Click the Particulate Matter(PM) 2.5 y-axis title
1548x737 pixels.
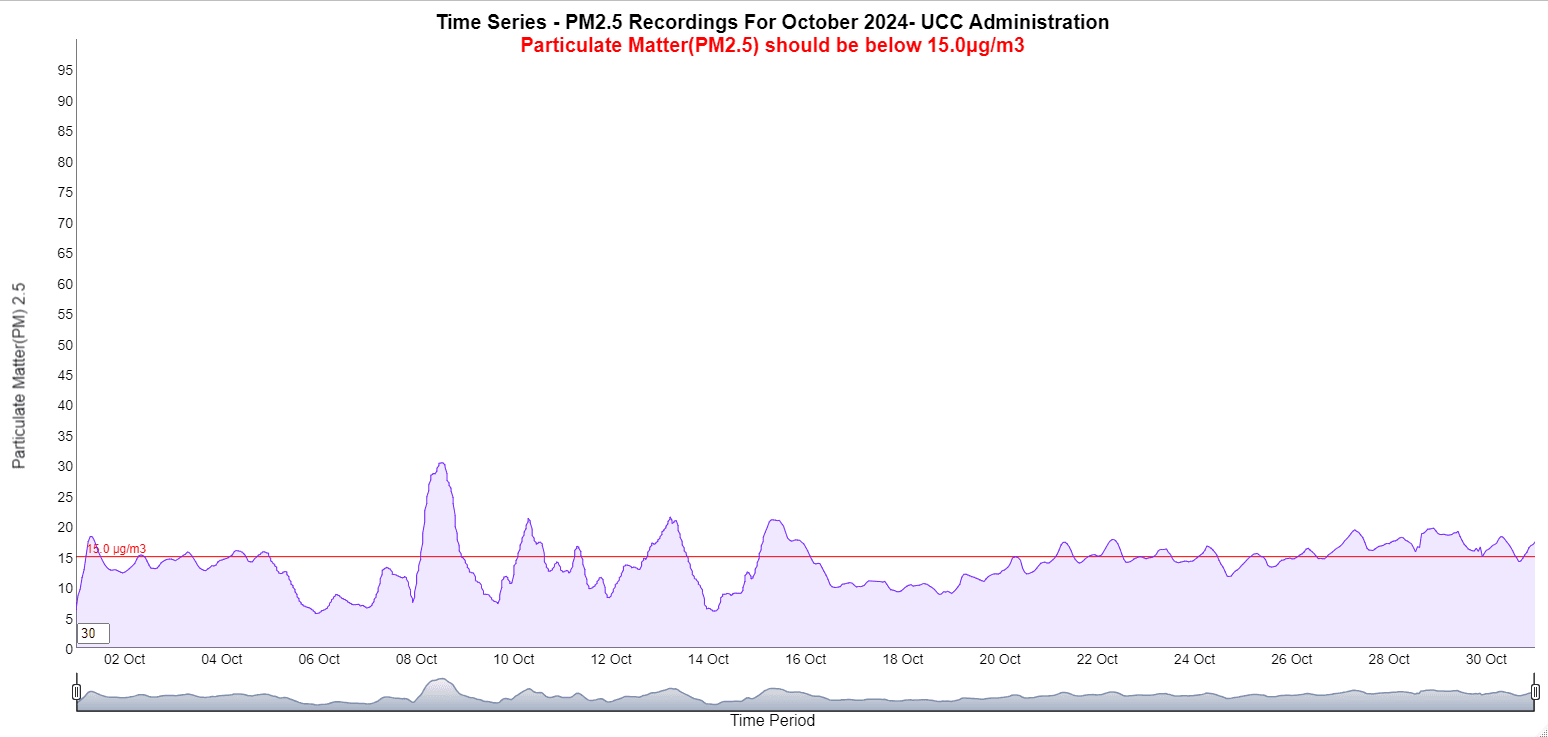(19, 375)
